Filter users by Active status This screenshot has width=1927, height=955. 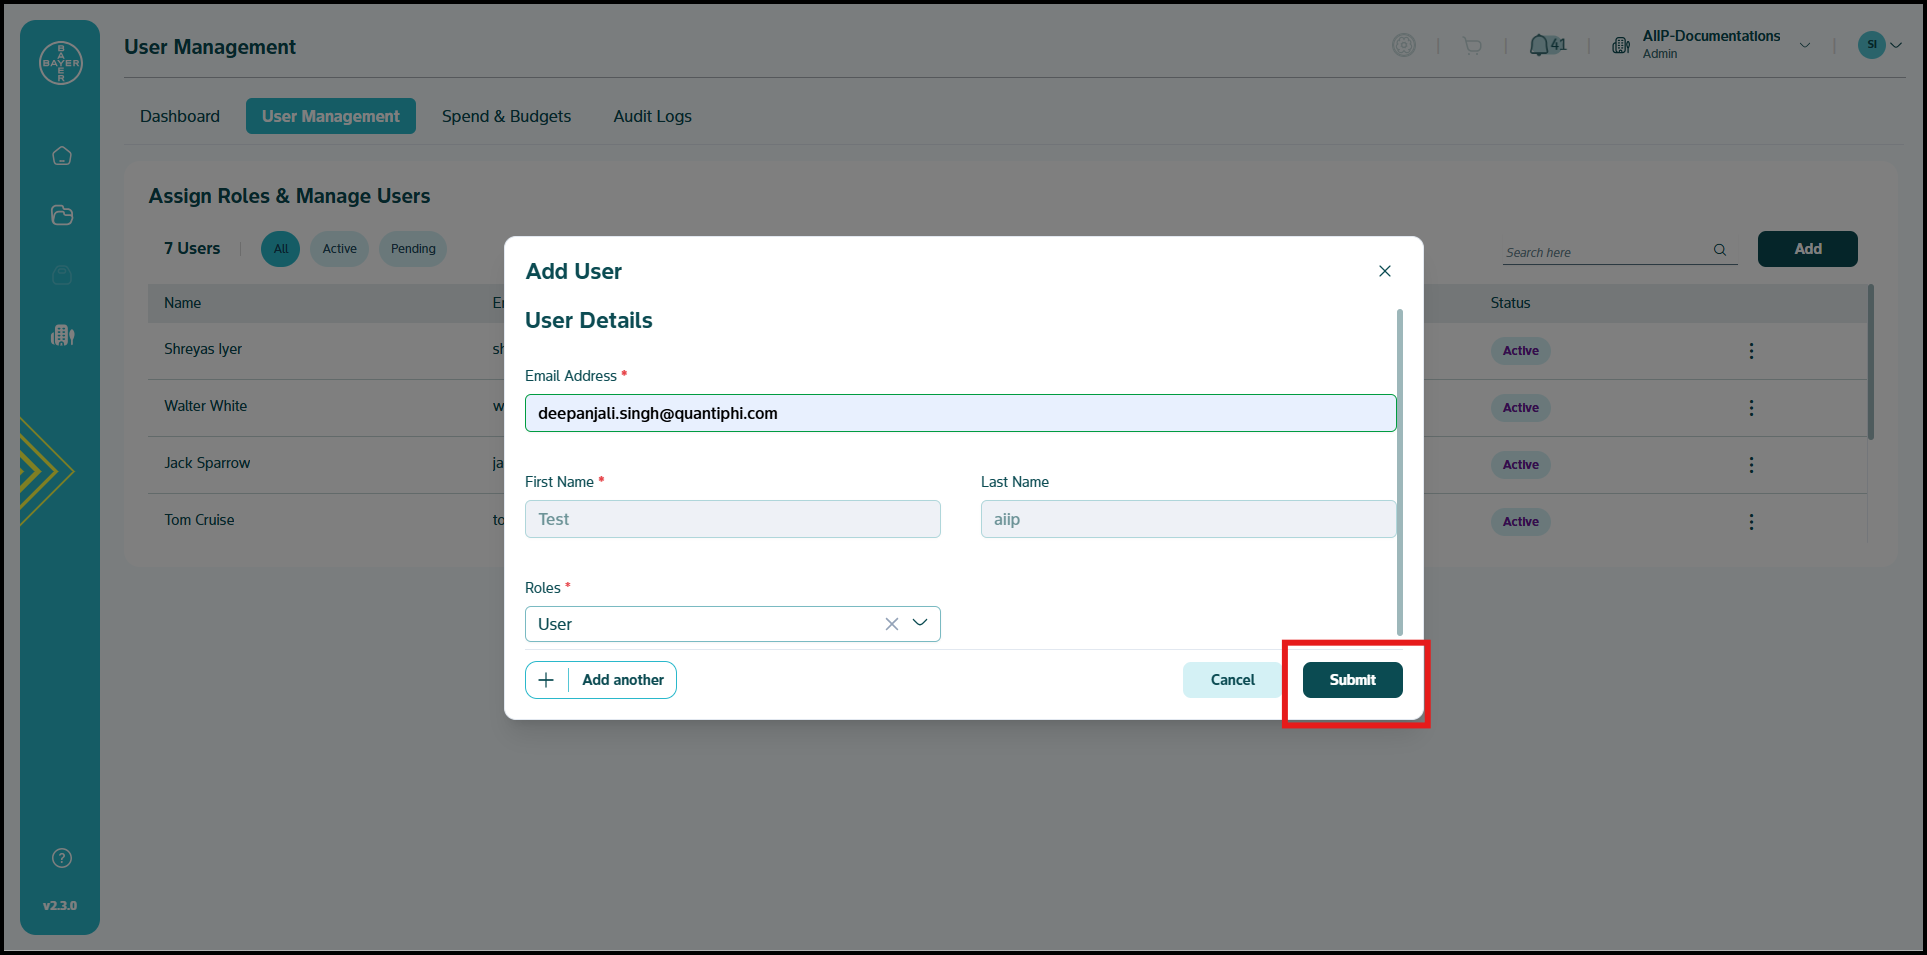[x=339, y=249]
